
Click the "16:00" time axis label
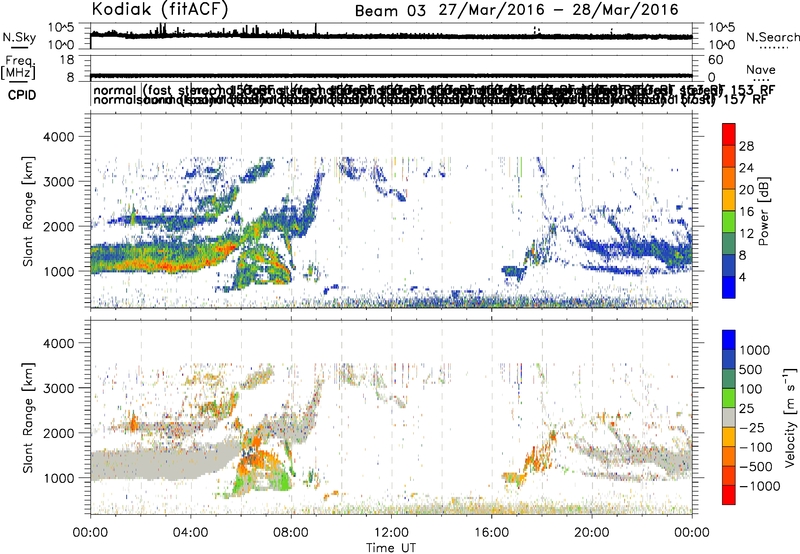coord(491,532)
